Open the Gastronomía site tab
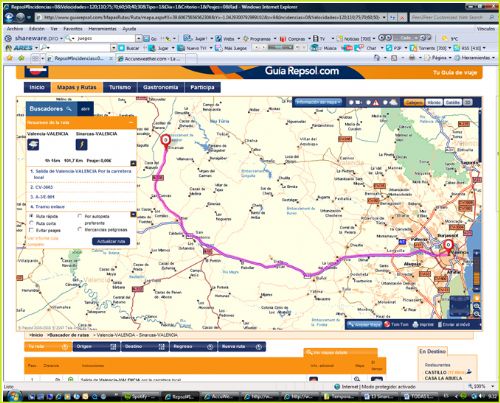 tap(161, 87)
